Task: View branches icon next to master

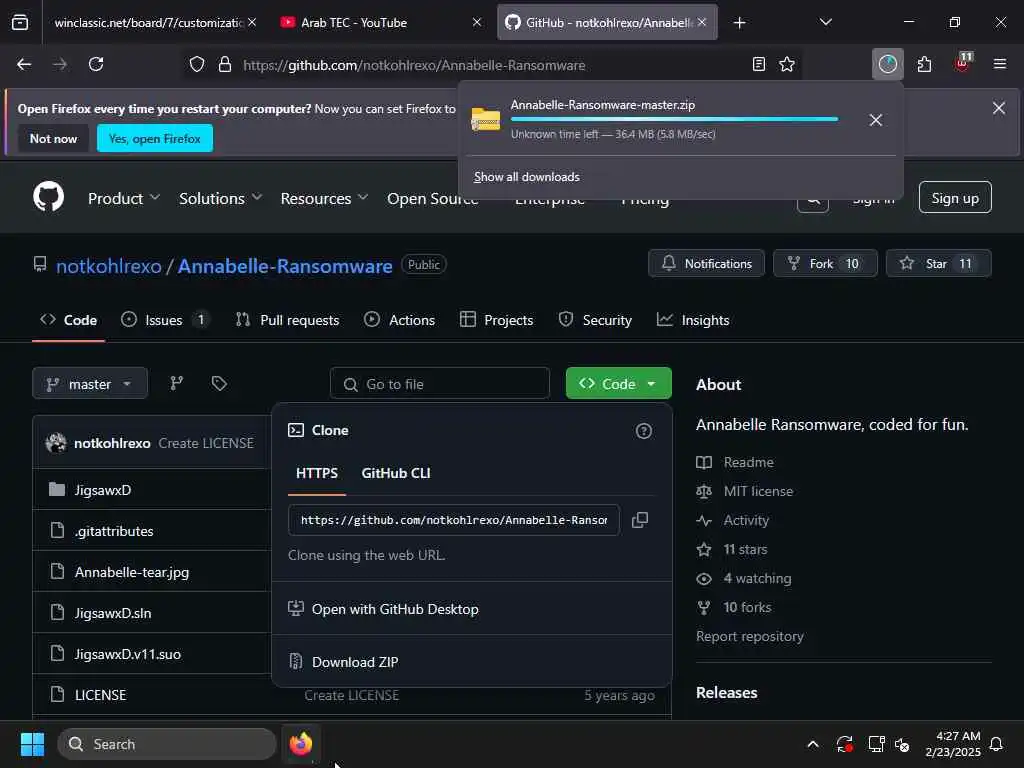Action: pyautogui.click(x=176, y=383)
